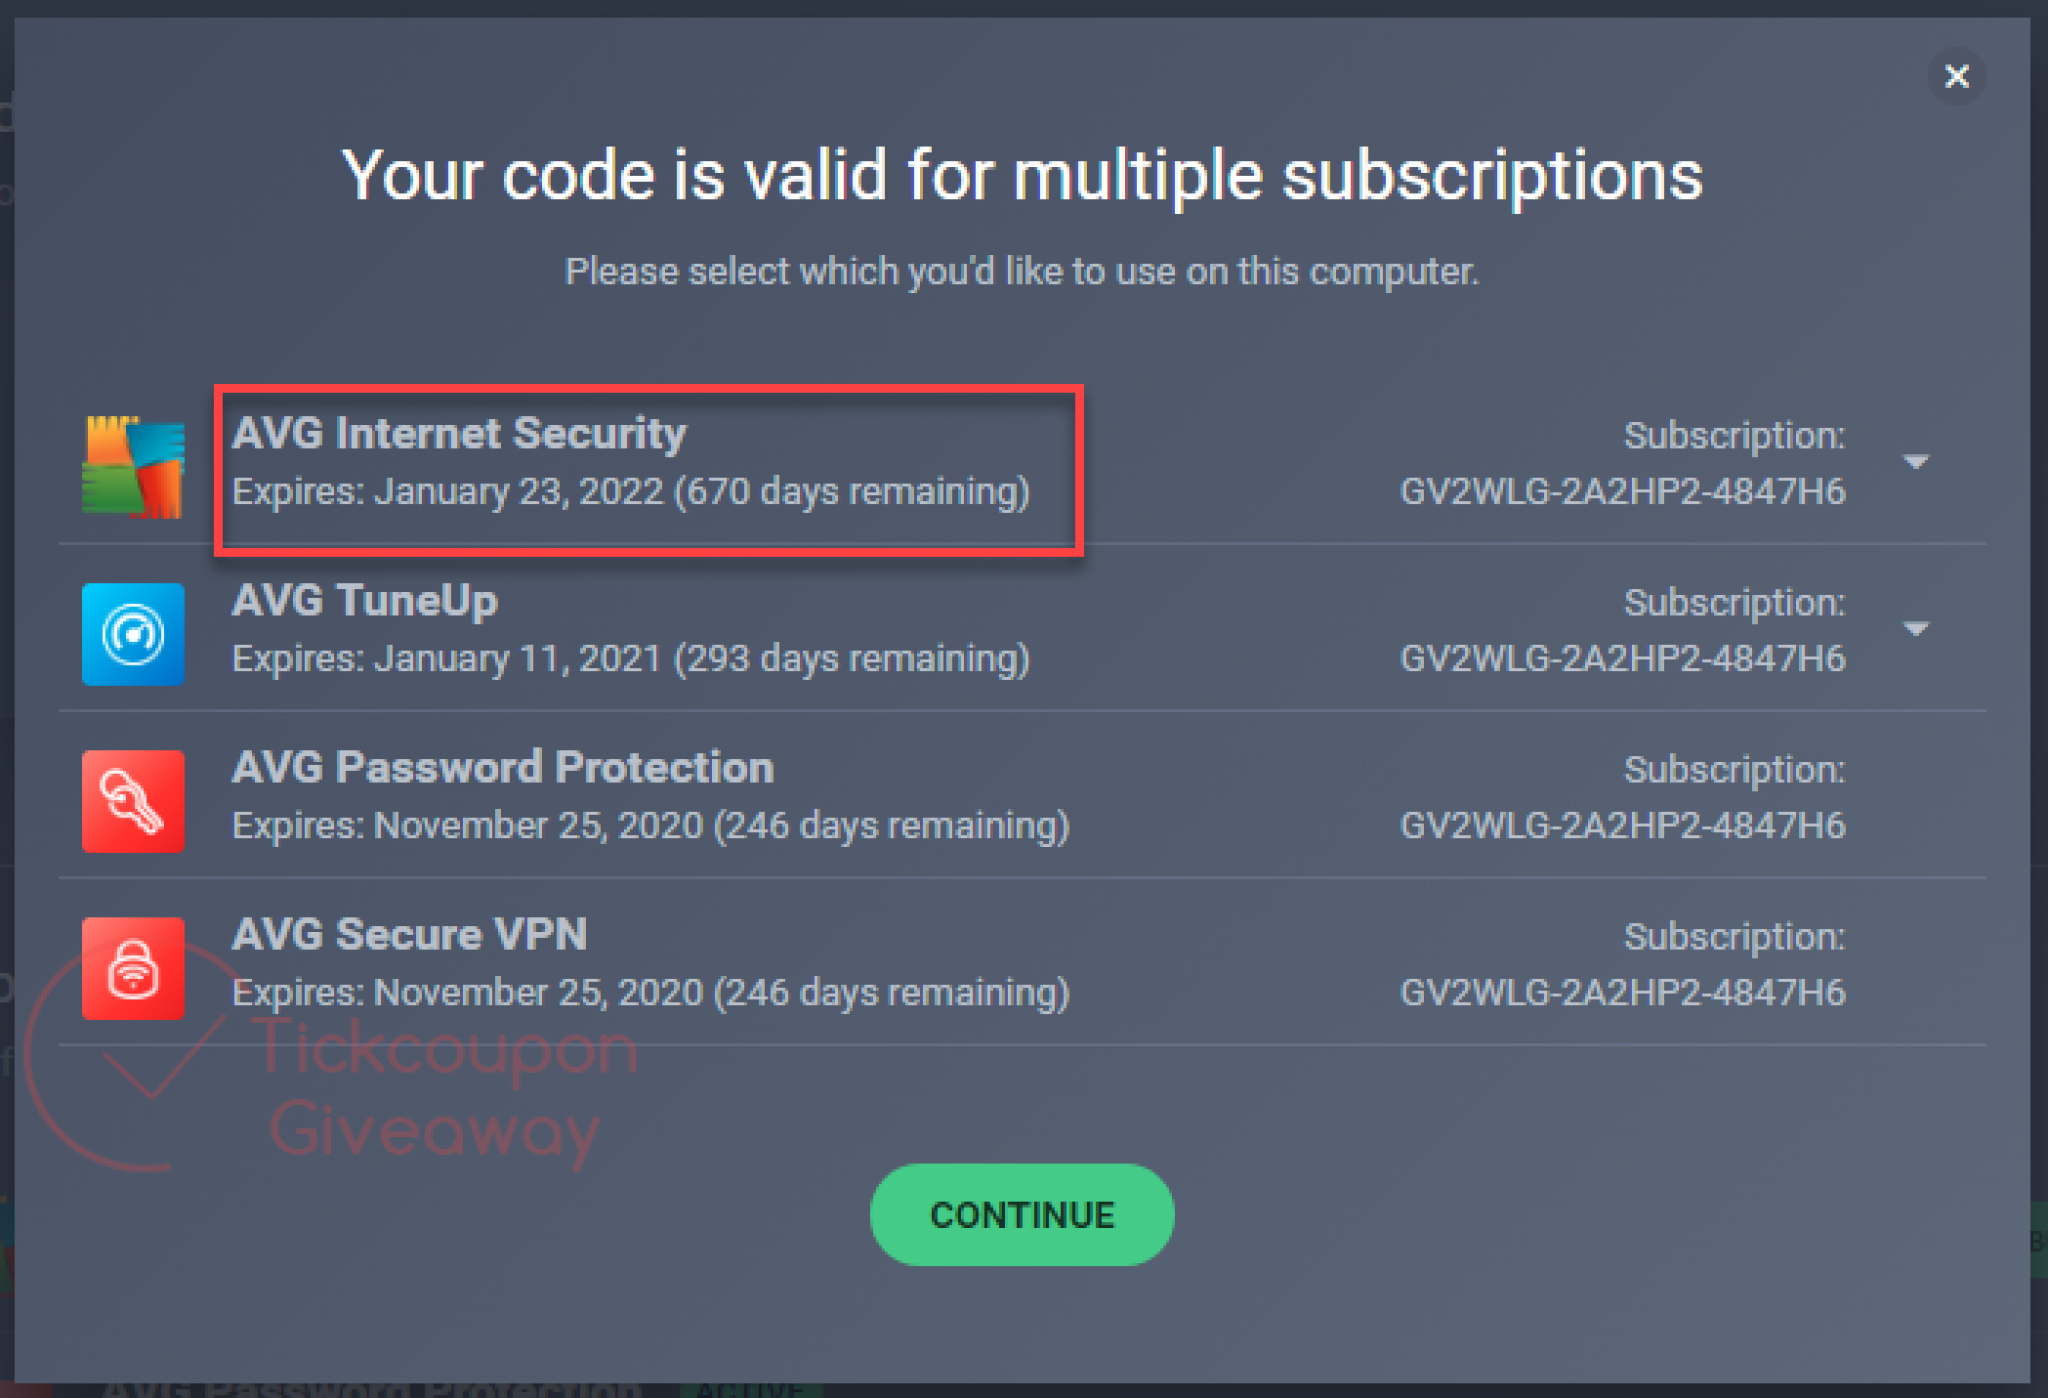Image resolution: width=2048 pixels, height=1398 pixels.
Task: Close the multiple subscriptions dialog
Action: (x=1956, y=76)
